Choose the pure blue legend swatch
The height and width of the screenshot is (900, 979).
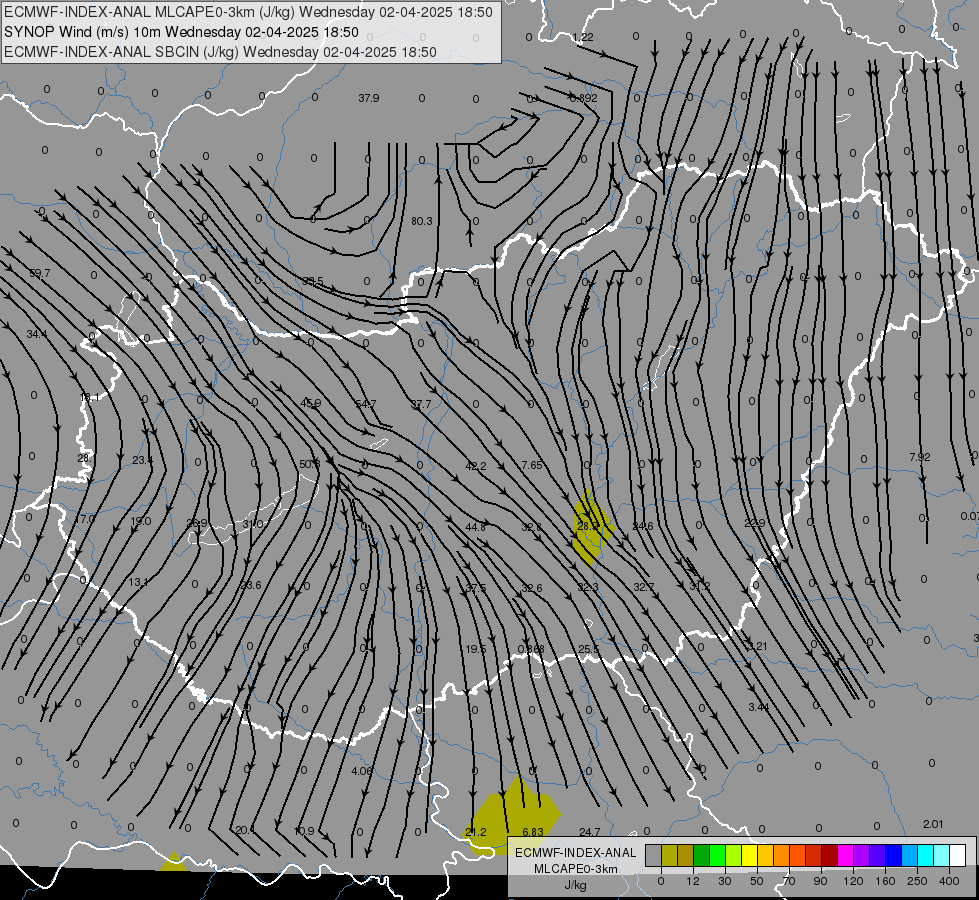[x=894, y=855]
